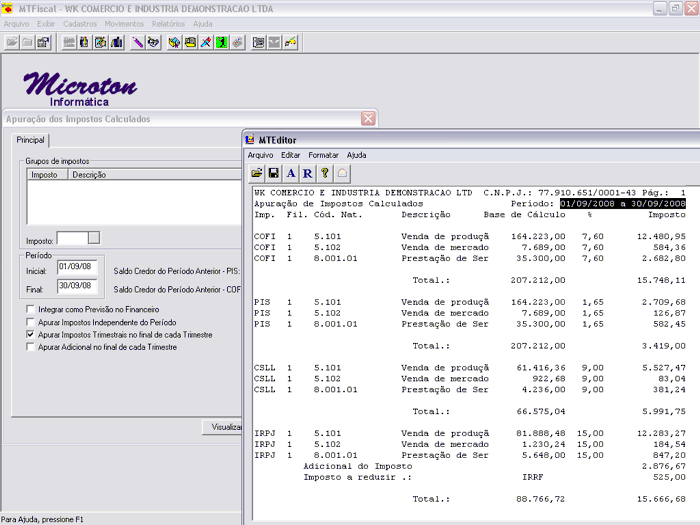Click the save diskette icon in MTEditor
Screen dimensions: 700x525
tap(273, 173)
